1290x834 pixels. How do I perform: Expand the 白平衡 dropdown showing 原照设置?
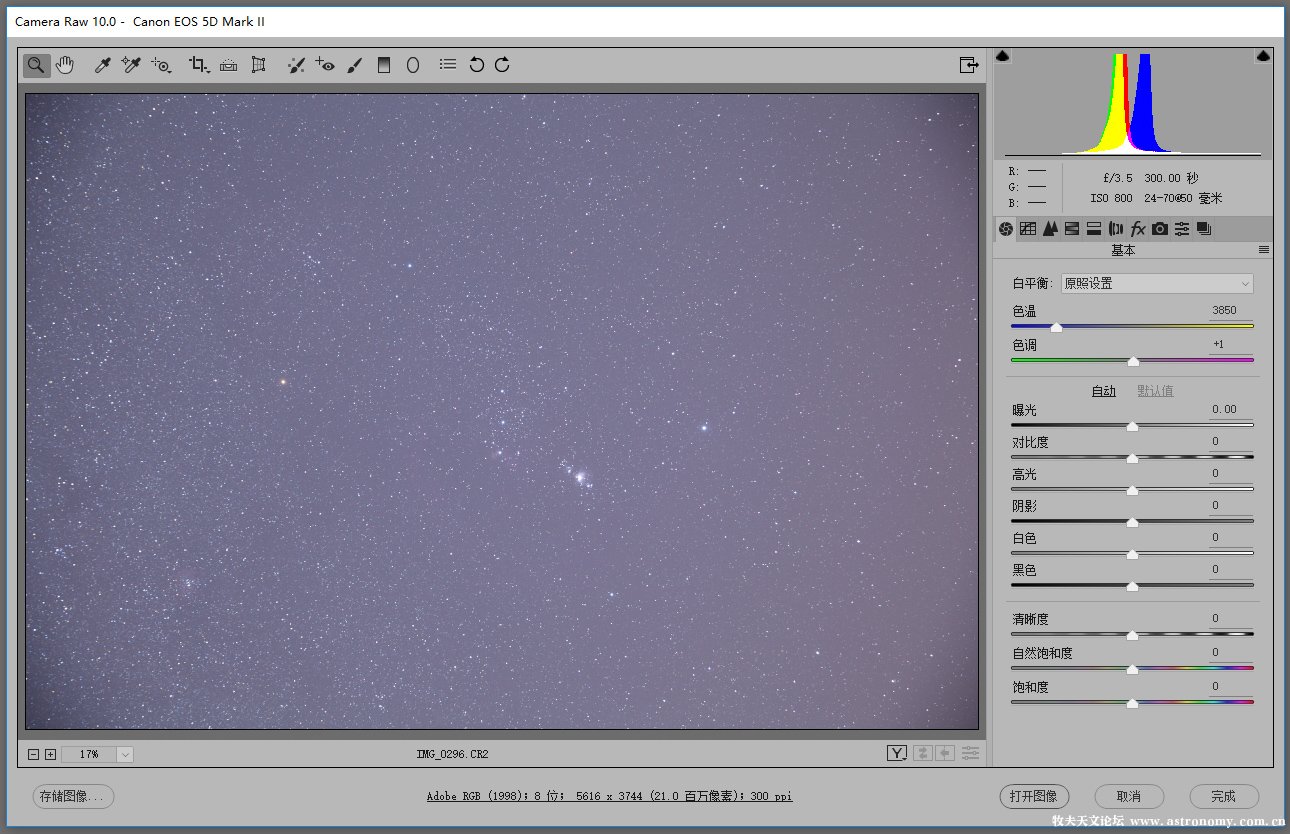click(1157, 283)
